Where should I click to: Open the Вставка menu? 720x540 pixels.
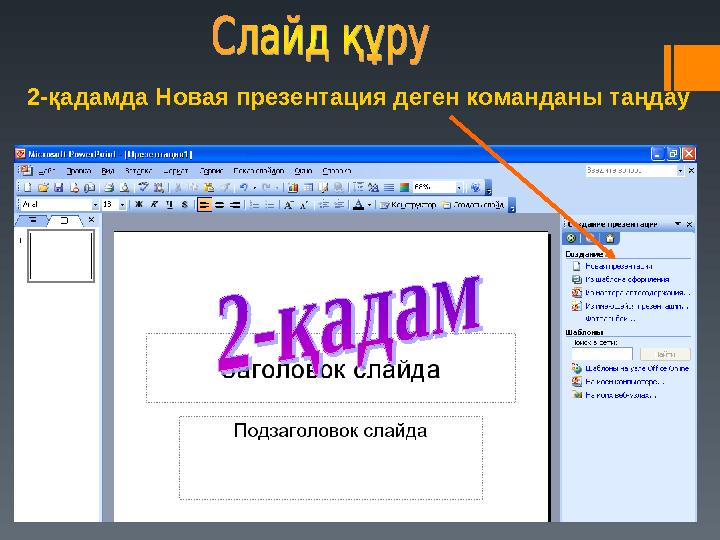tap(138, 171)
